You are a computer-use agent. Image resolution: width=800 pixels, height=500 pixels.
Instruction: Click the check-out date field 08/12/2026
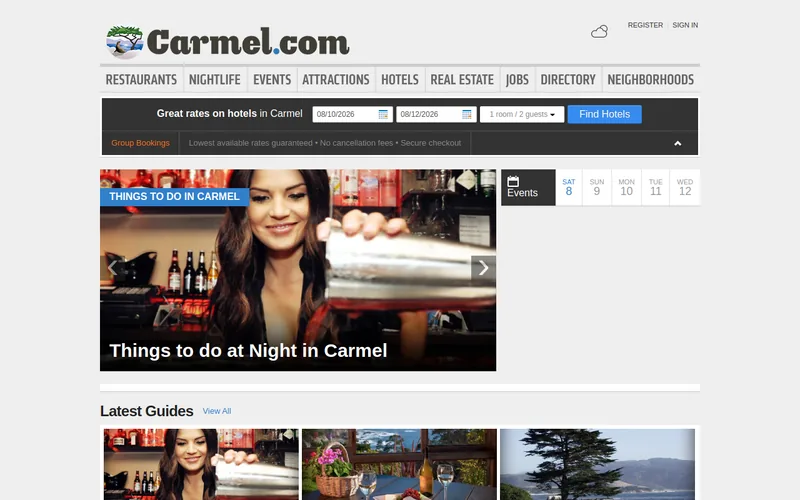coord(436,114)
